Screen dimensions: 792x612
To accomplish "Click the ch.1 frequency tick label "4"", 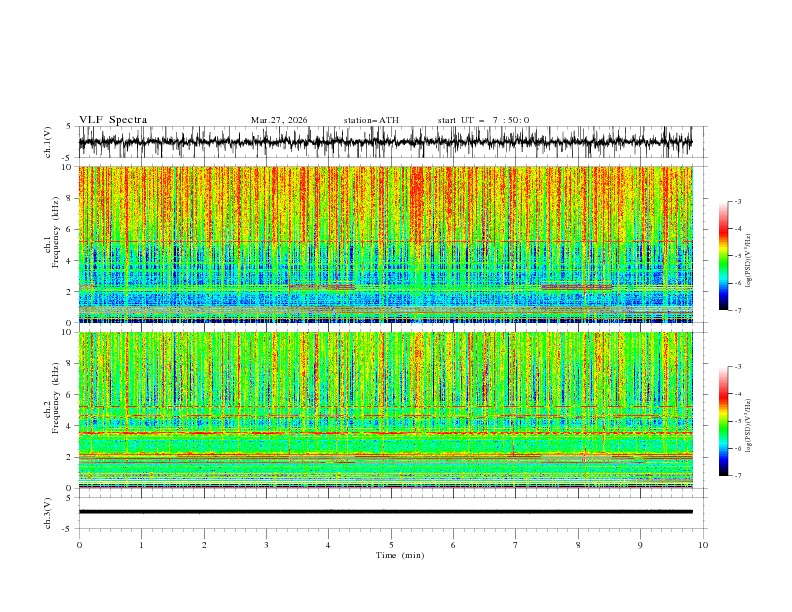I will coord(70,261).
